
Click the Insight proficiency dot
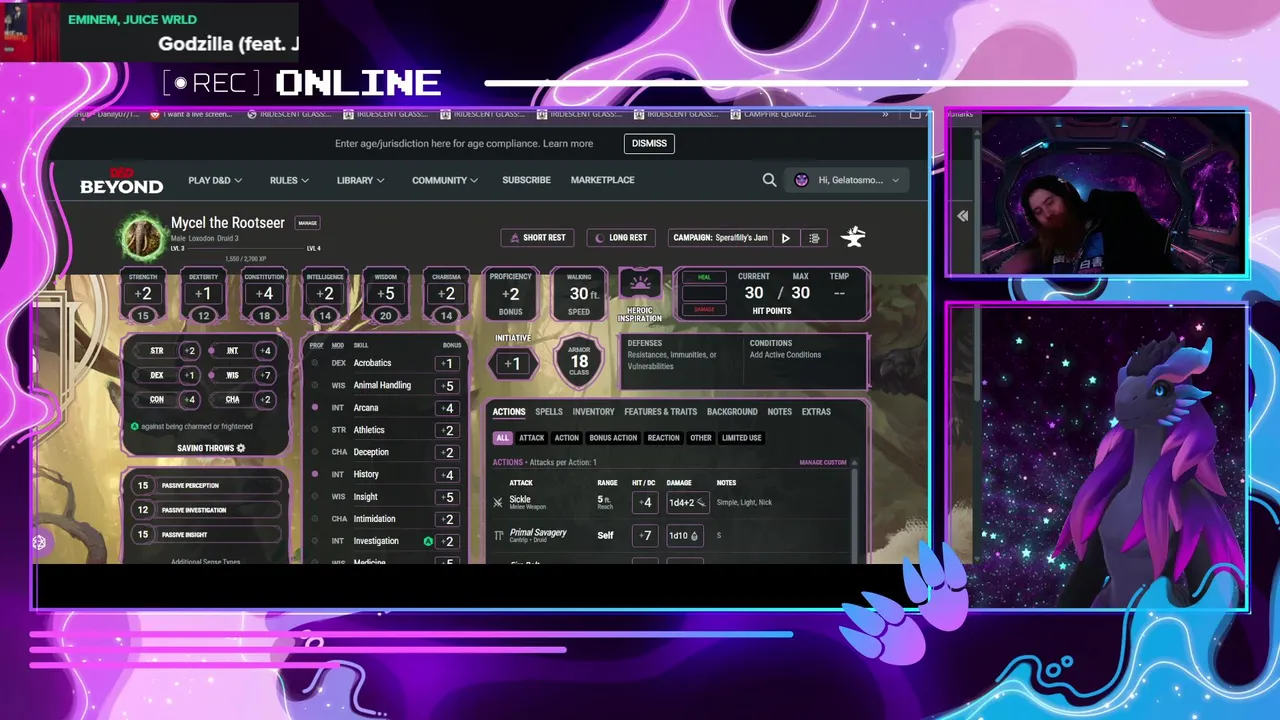(x=315, y=497)
